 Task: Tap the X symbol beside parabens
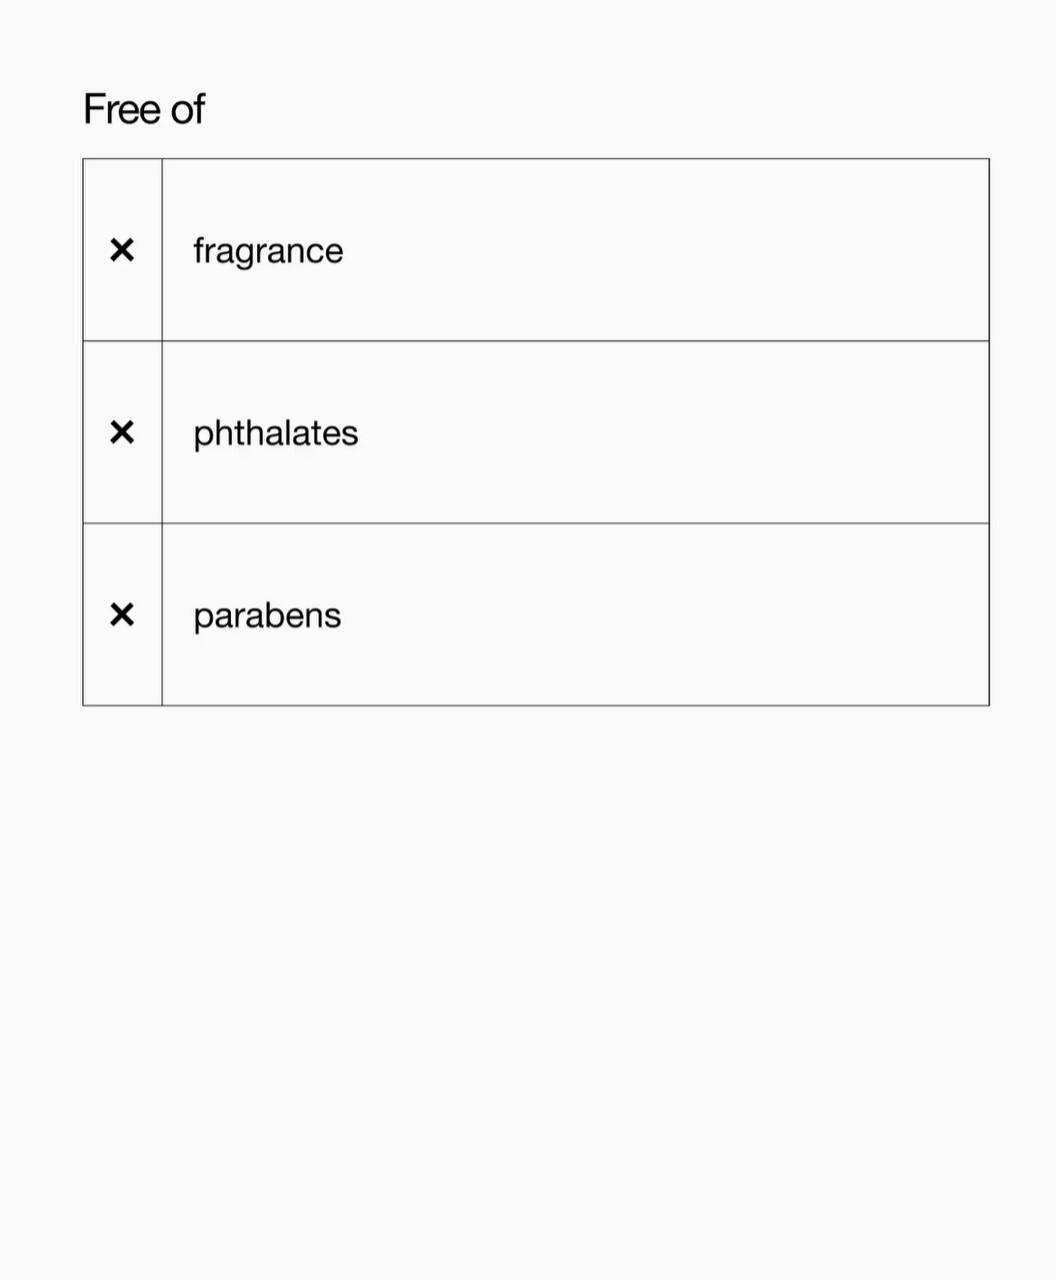click(x=121, y=614)
